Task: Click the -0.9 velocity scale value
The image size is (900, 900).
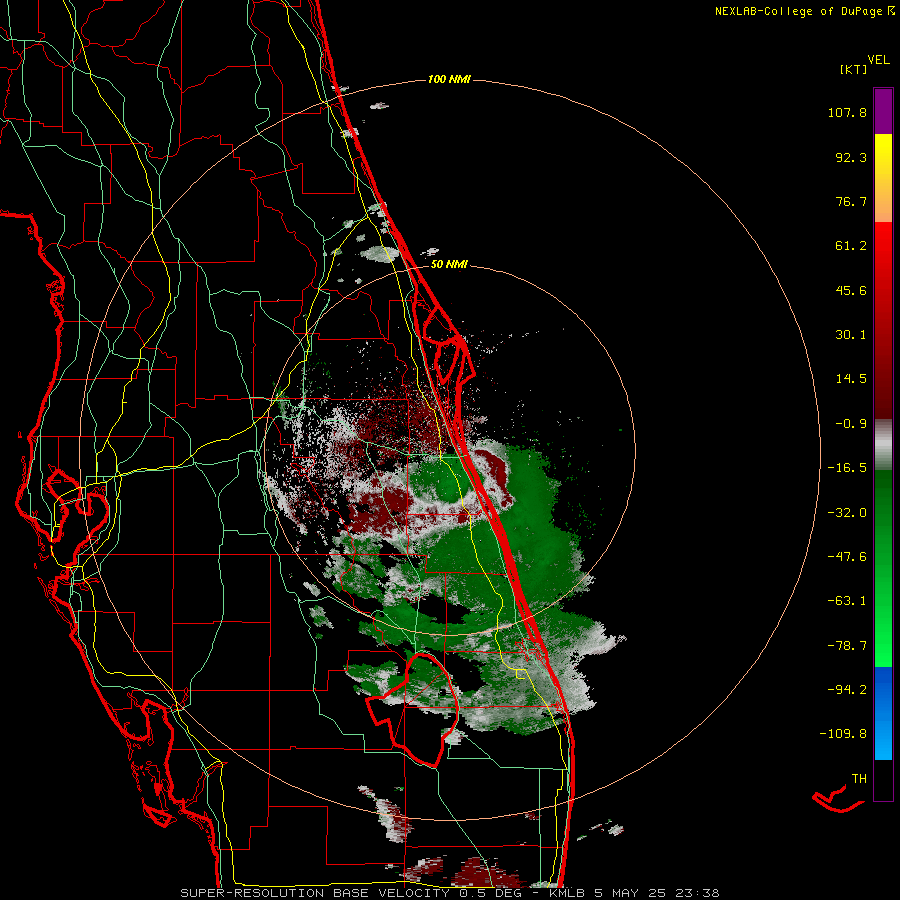Action: pos(851,424)
